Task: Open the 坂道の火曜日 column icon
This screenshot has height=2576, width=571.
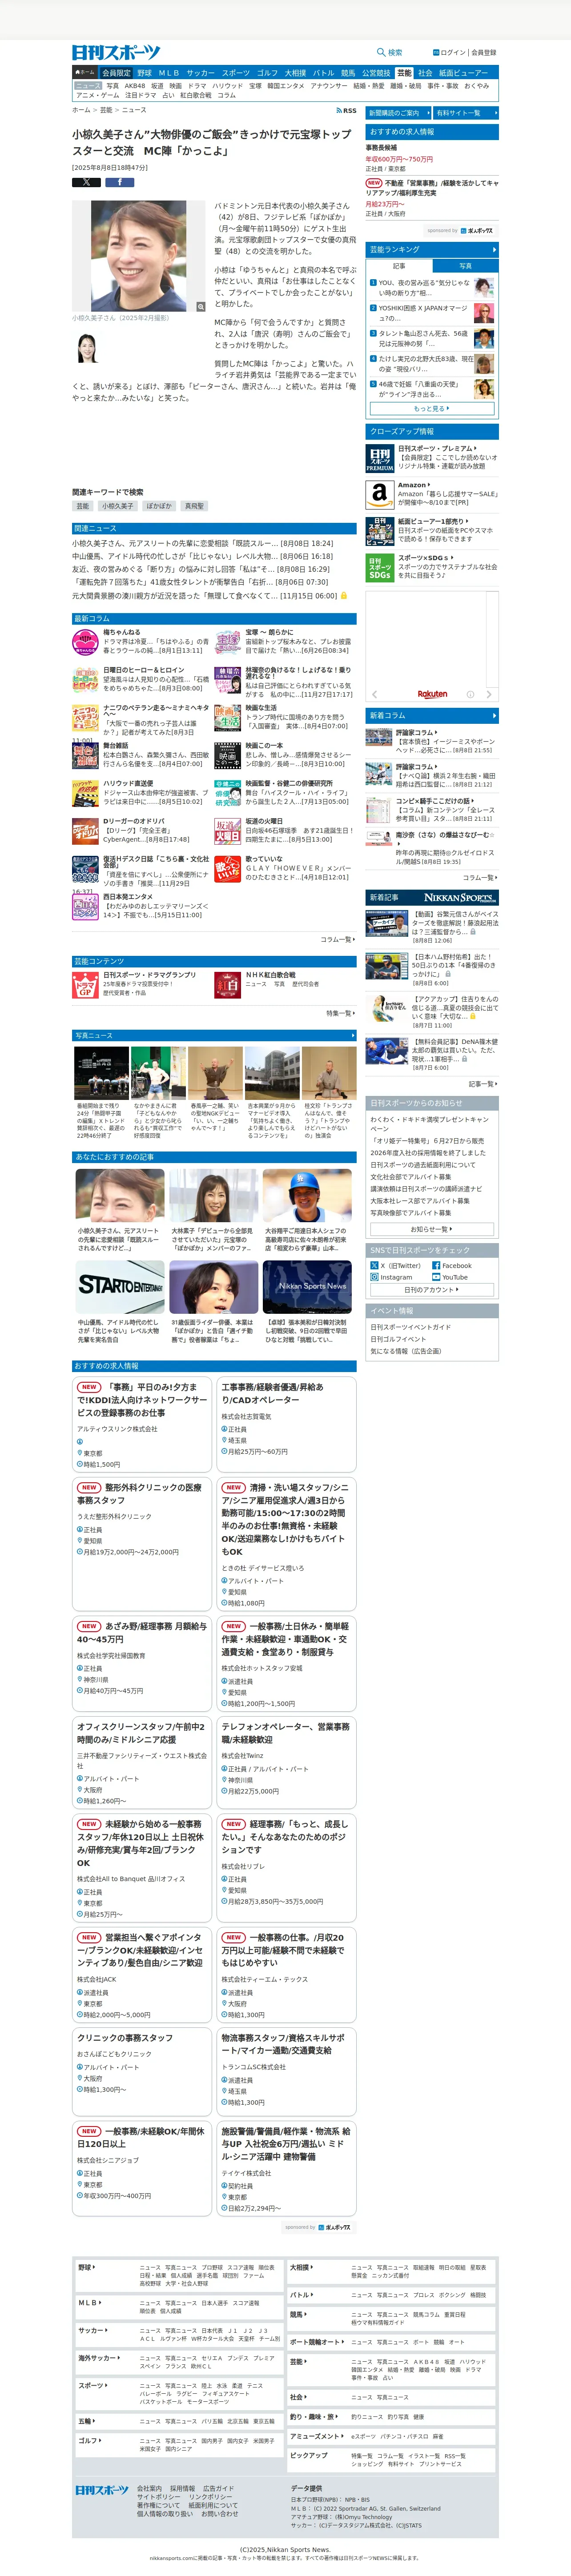Action: [x=228, y=832]
